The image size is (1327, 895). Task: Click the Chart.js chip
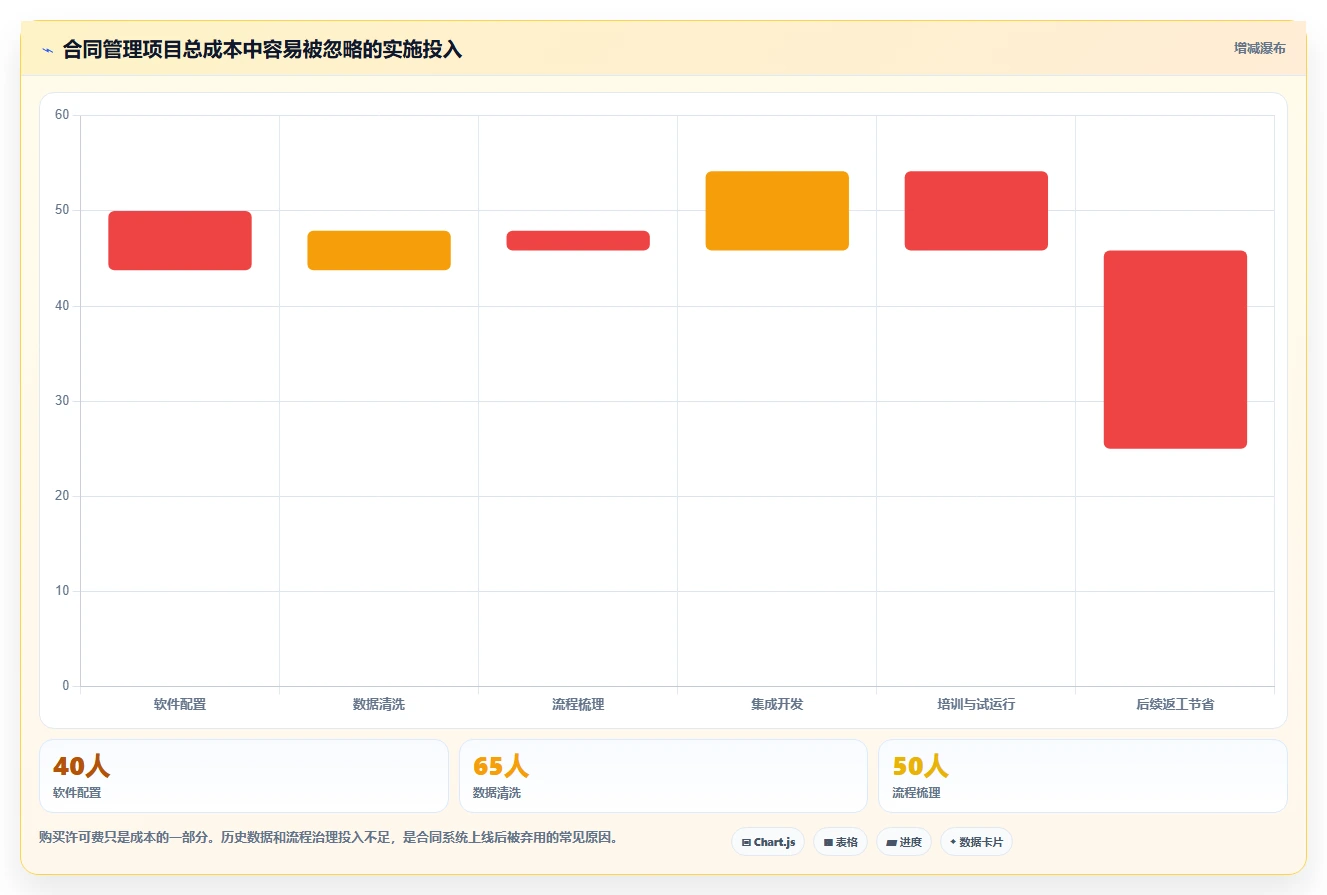(x=768, y=842)
